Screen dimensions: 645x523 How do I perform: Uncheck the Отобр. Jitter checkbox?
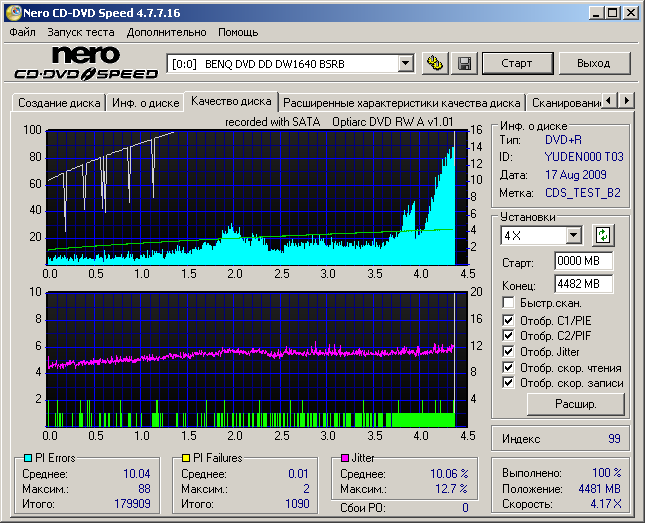pyautogui.click(x=508, y=351)
